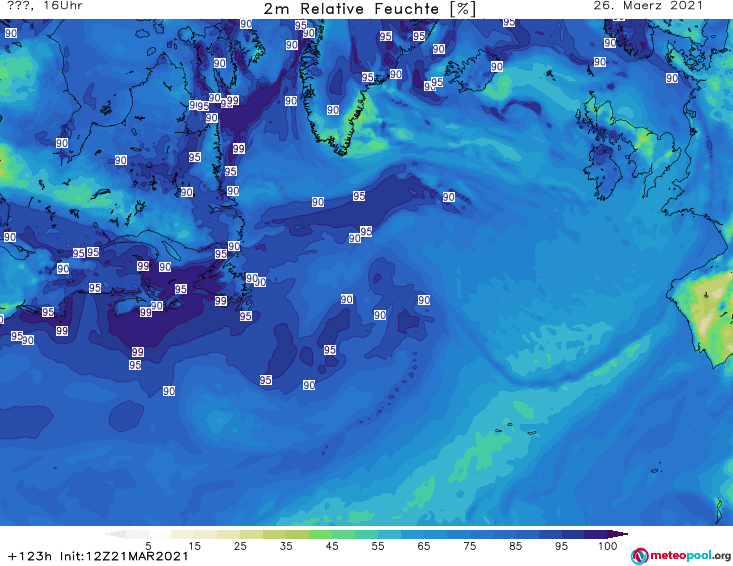Click the '???, 16Uhr' time label
The width and height of the screenshot is (733, 566).
coord(45,6)
